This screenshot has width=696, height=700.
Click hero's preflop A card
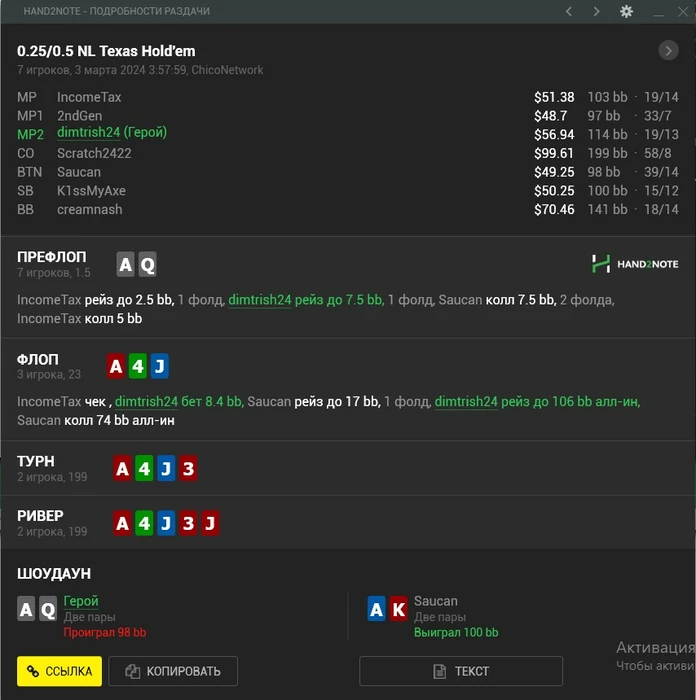point(125,264)
